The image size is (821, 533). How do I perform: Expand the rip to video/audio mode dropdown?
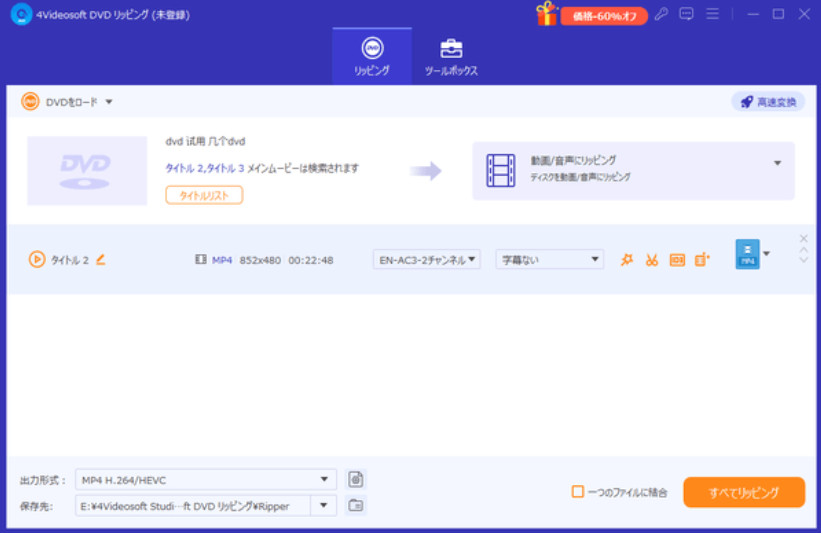(778, 163)
